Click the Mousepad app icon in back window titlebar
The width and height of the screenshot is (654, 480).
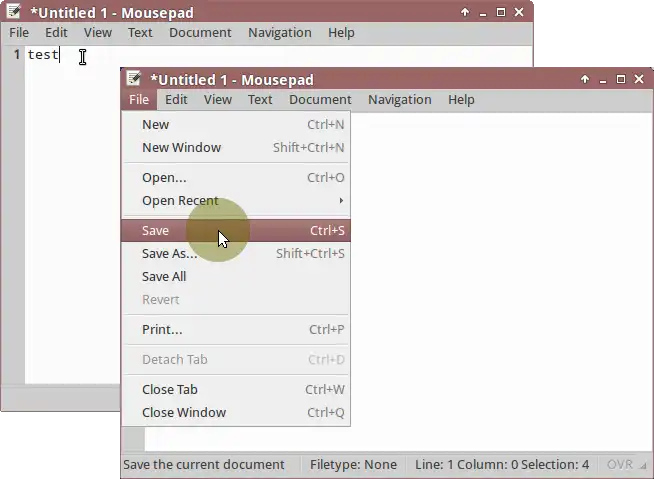click(x=13, y=12)
